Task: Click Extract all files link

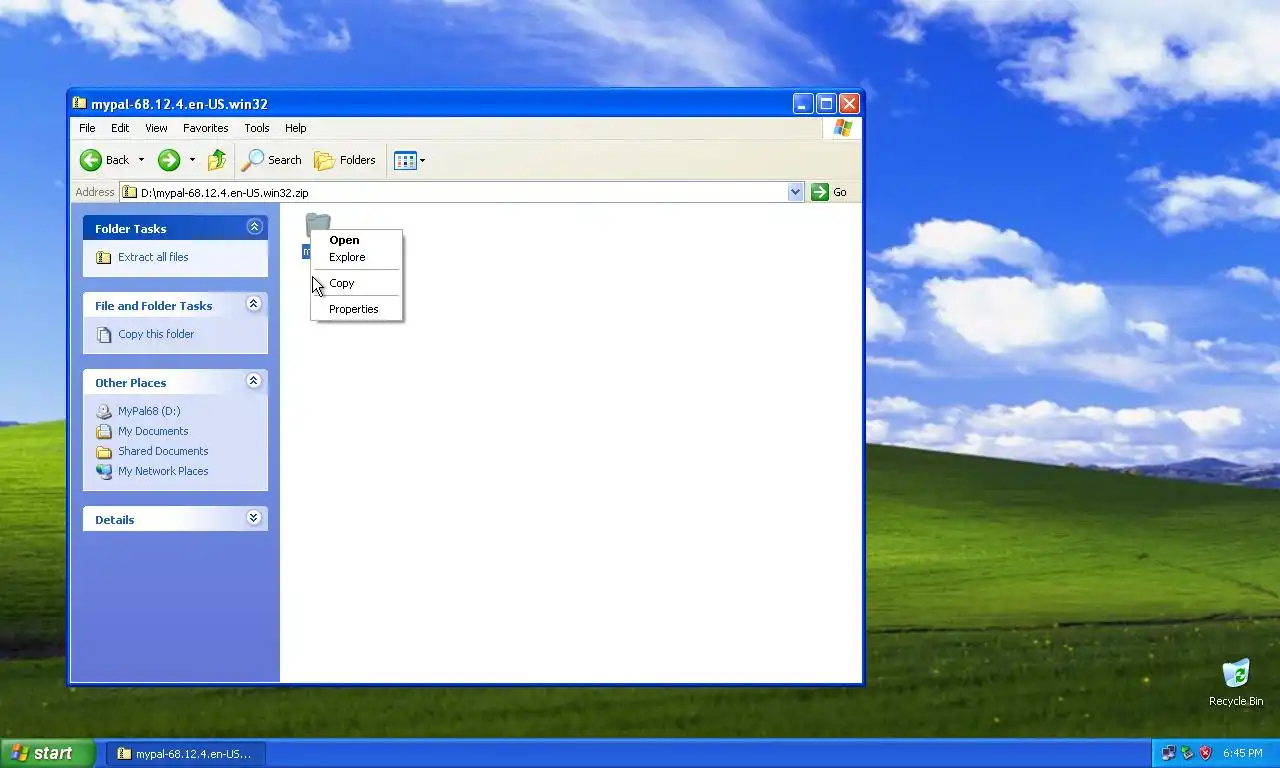Action: click(x=153, y=257)
